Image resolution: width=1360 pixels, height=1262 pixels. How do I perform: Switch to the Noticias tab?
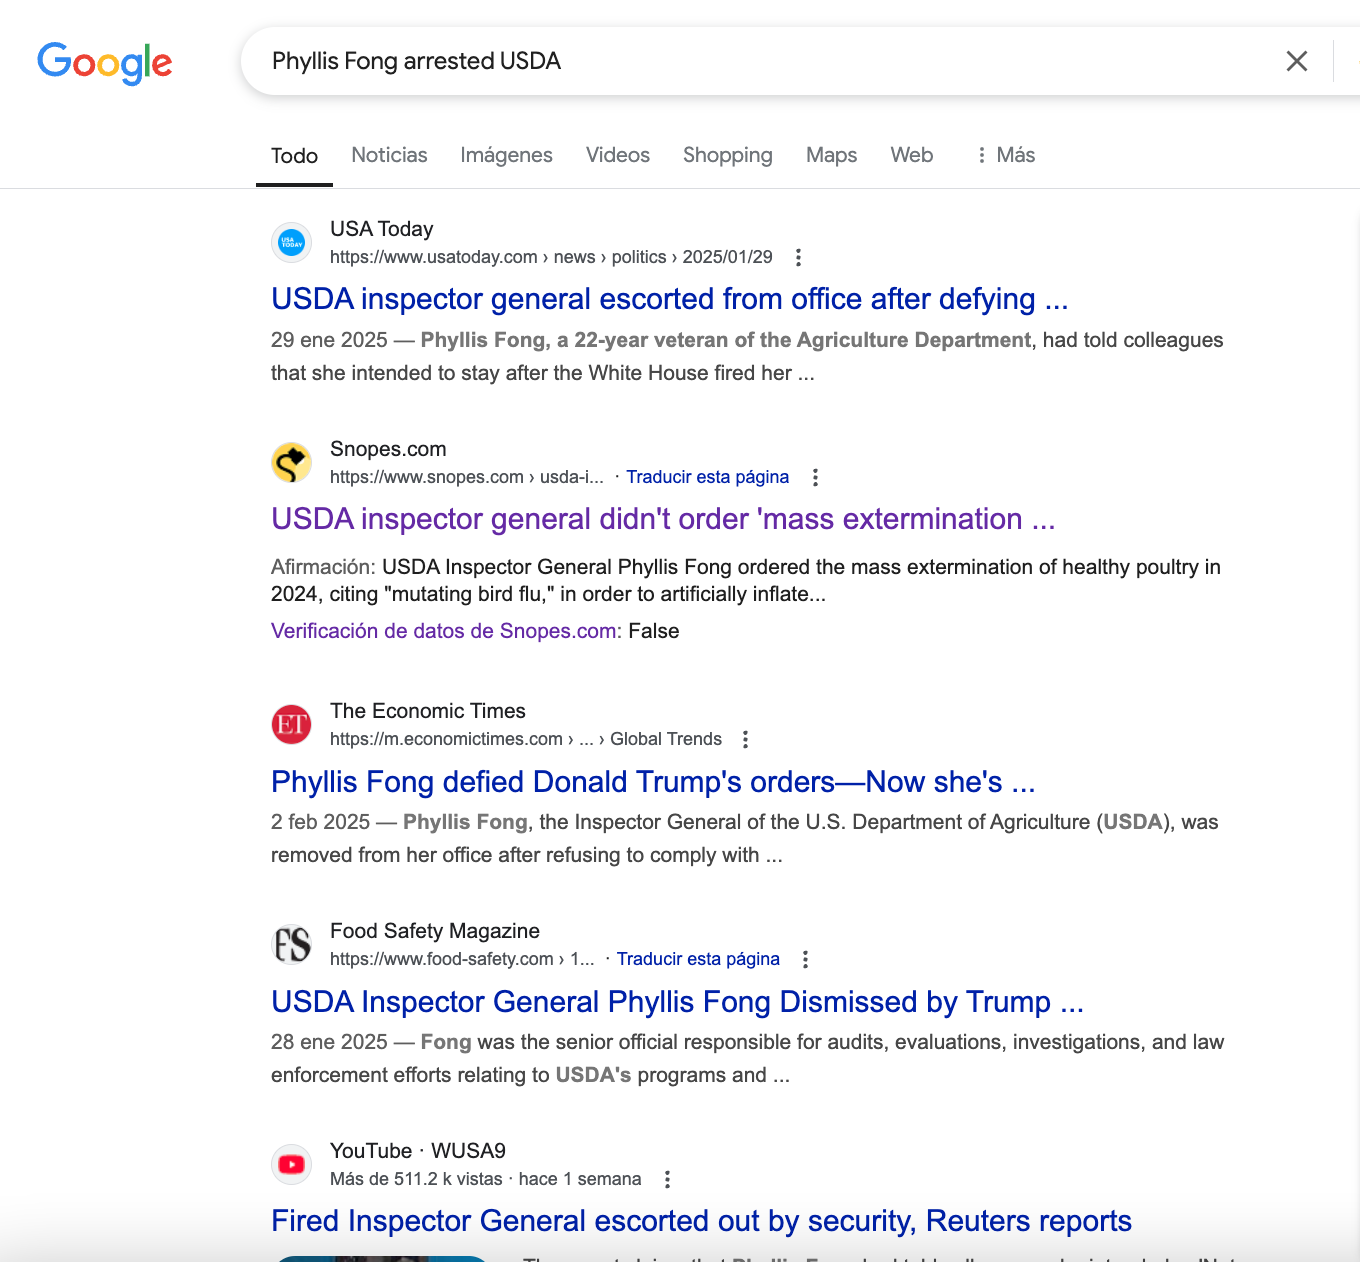[x=389, y=155]
